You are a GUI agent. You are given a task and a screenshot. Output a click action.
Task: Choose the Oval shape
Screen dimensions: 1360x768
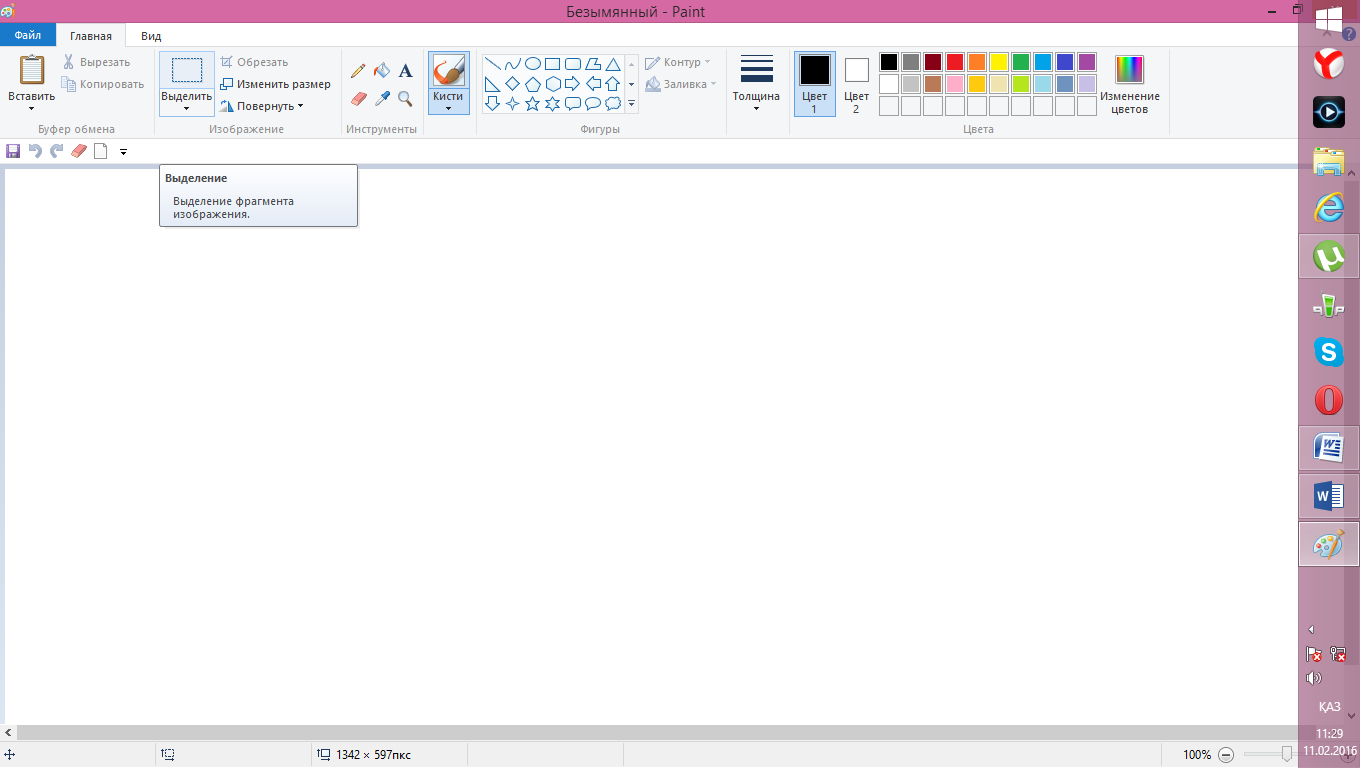point(533,64)
